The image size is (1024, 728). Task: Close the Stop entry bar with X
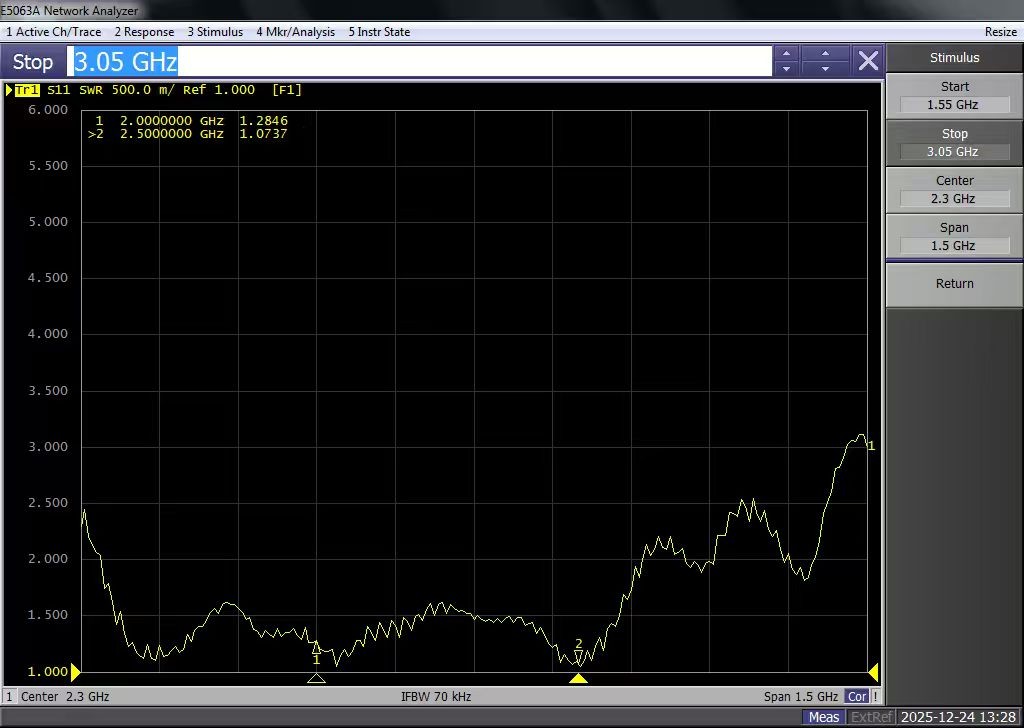click(868, 61)
